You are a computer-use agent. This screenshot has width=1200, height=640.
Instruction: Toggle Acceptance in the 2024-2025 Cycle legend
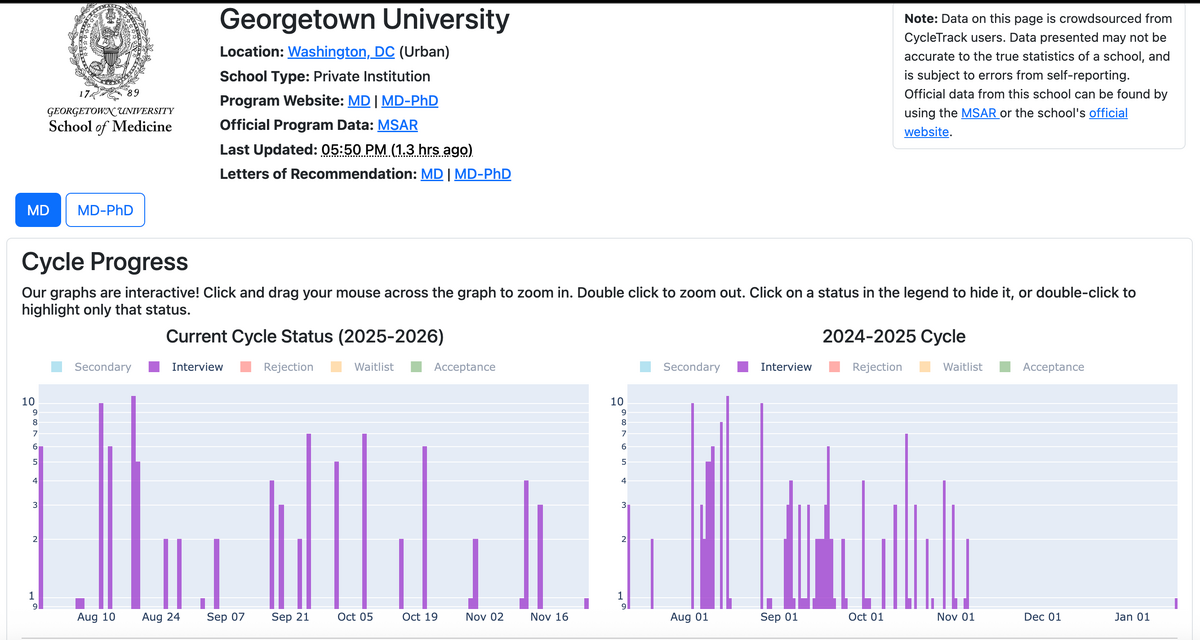(x=1042, y=367)
